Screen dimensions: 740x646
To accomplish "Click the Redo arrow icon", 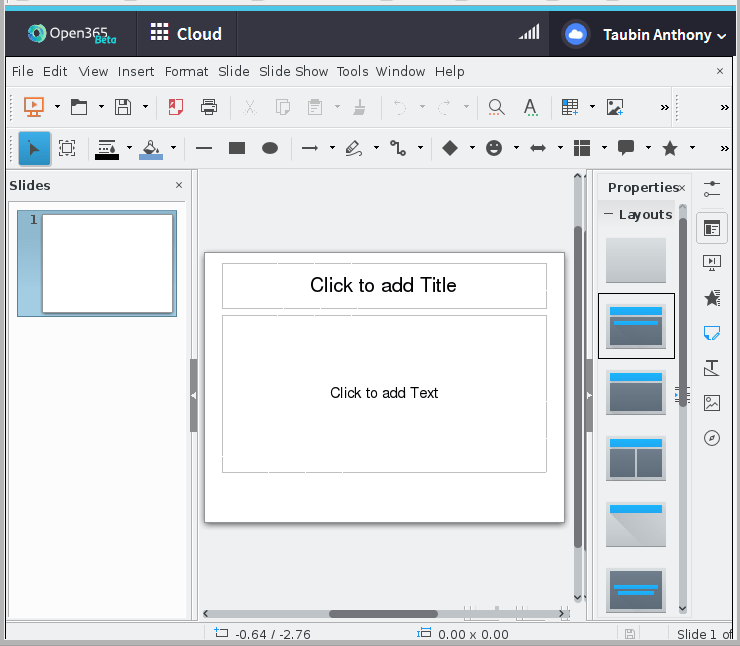I will click(x=444, y=107).
